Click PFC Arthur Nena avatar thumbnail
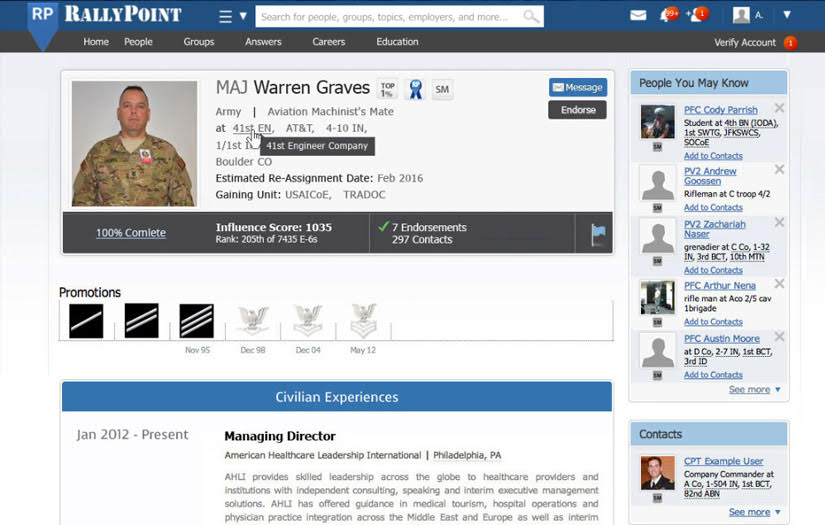Screen dimensions: 825x525 point(657,297)
